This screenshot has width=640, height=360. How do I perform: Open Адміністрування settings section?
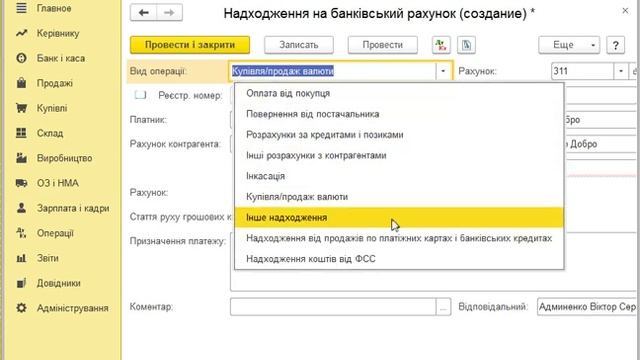click(72, 308)
